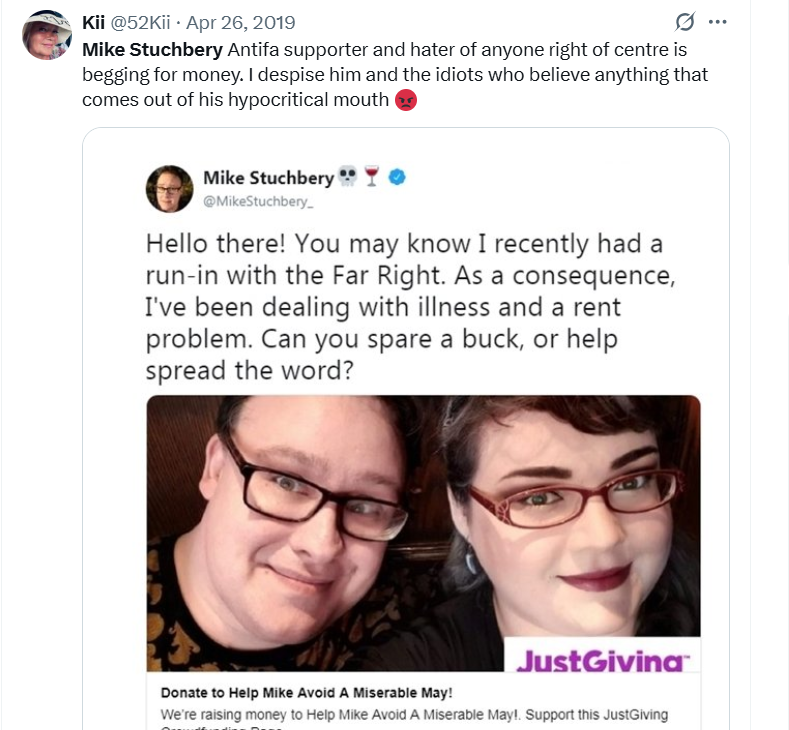789x730 pixels.
Task: Open the three-dot more options menu
Action: (x=717, y=22)
